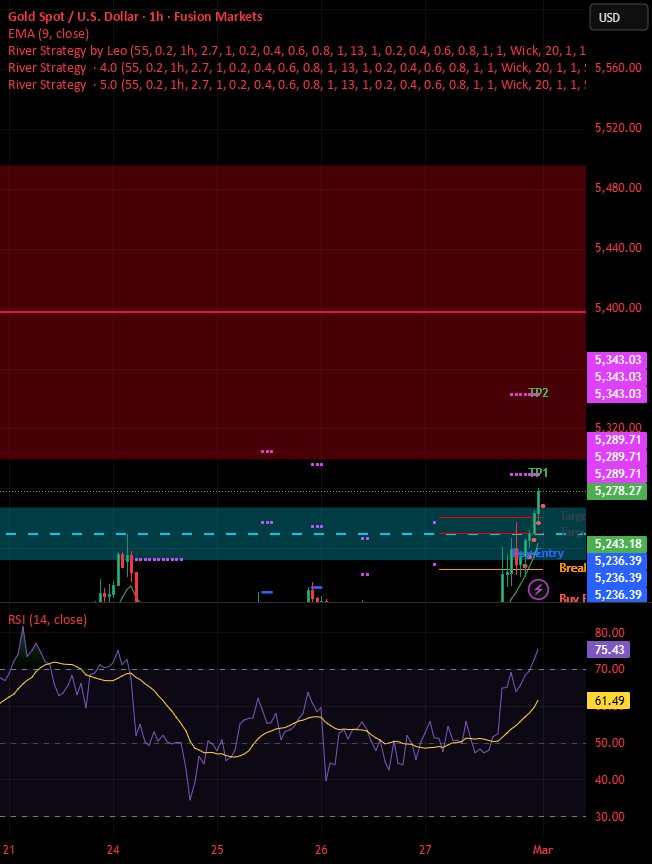The image size is (652, 864).
Task: Click the green 5,243.18 price tag
Action: tap(617, 544)
